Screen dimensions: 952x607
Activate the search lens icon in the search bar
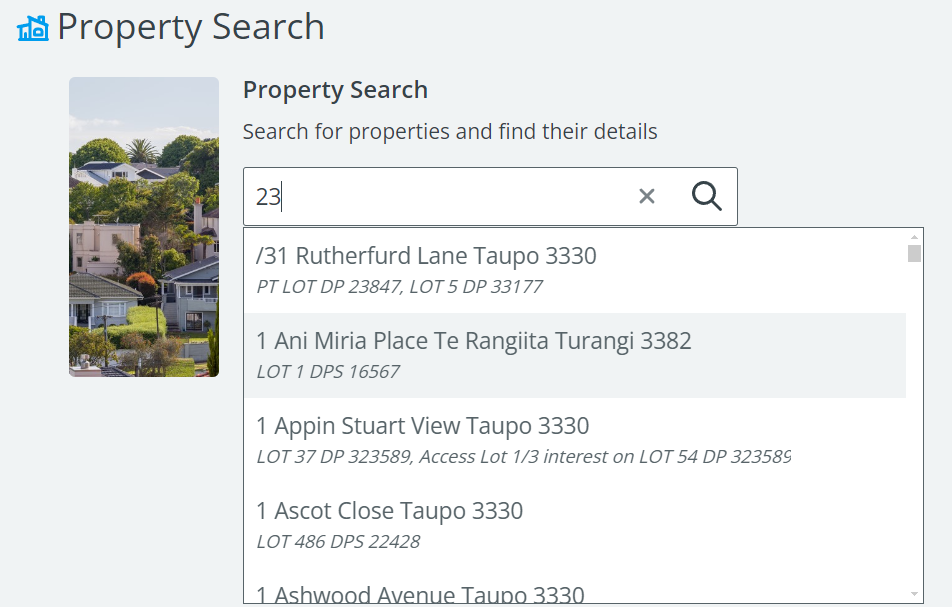click(706, 196)
